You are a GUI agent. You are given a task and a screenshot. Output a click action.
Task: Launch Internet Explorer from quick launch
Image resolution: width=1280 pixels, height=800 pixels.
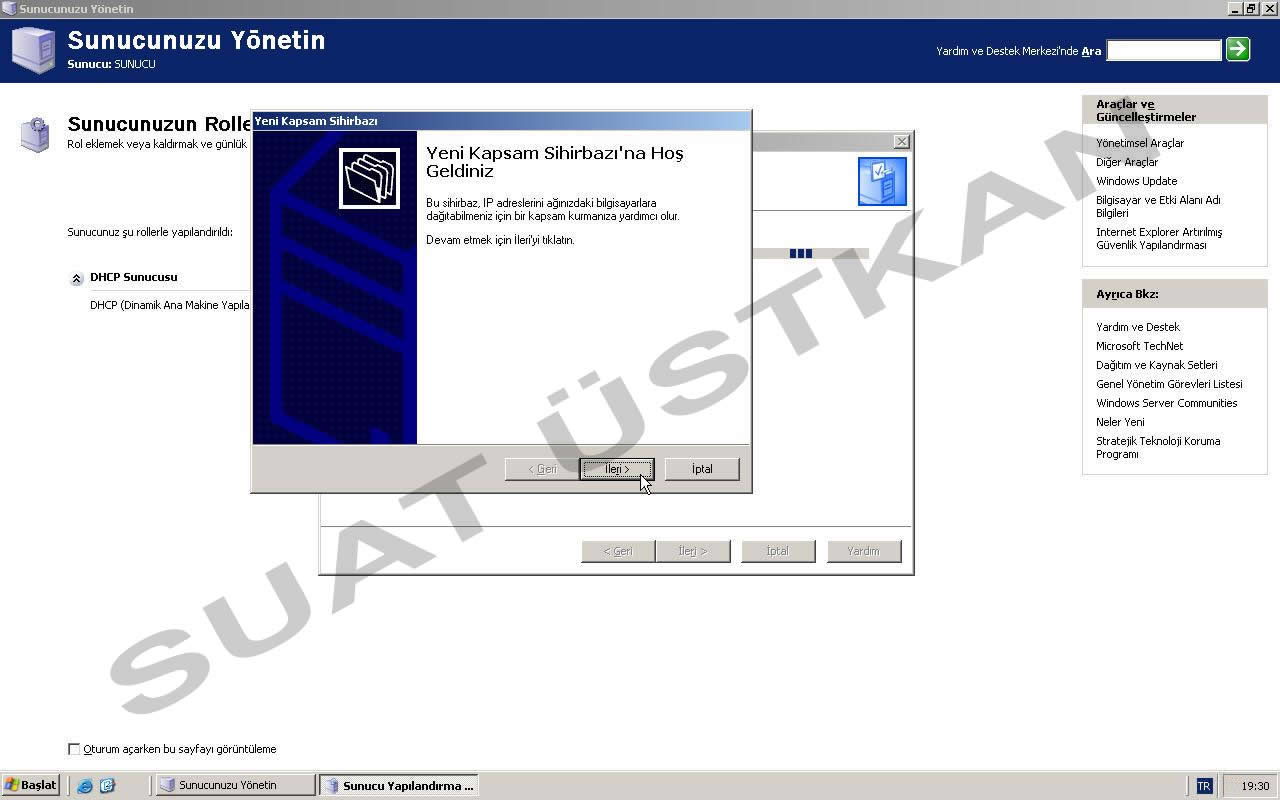coord(85,786)
